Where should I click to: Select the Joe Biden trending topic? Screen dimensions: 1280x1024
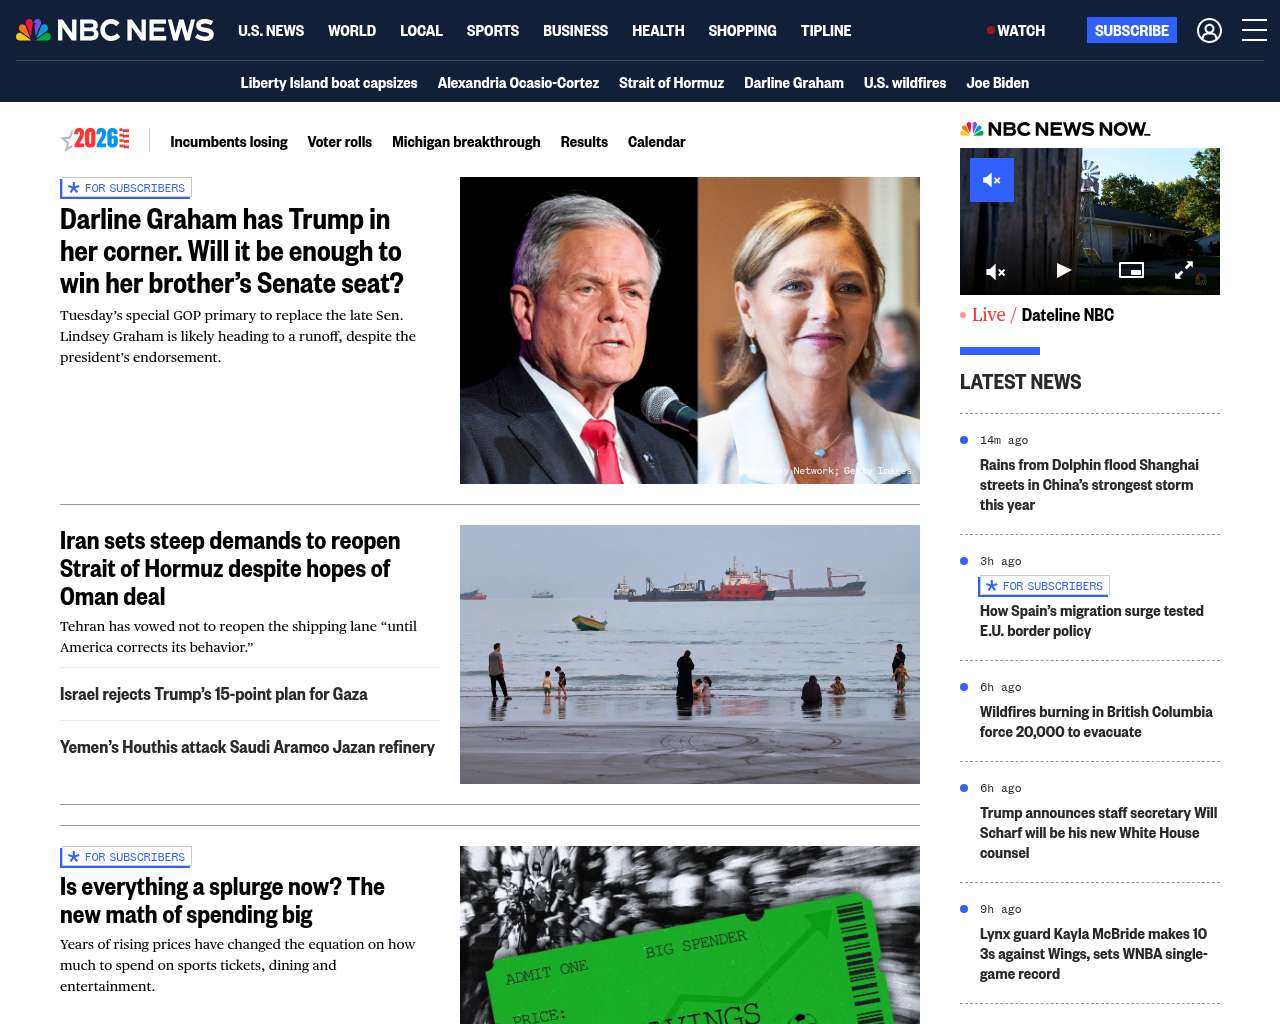click(997, 83)
